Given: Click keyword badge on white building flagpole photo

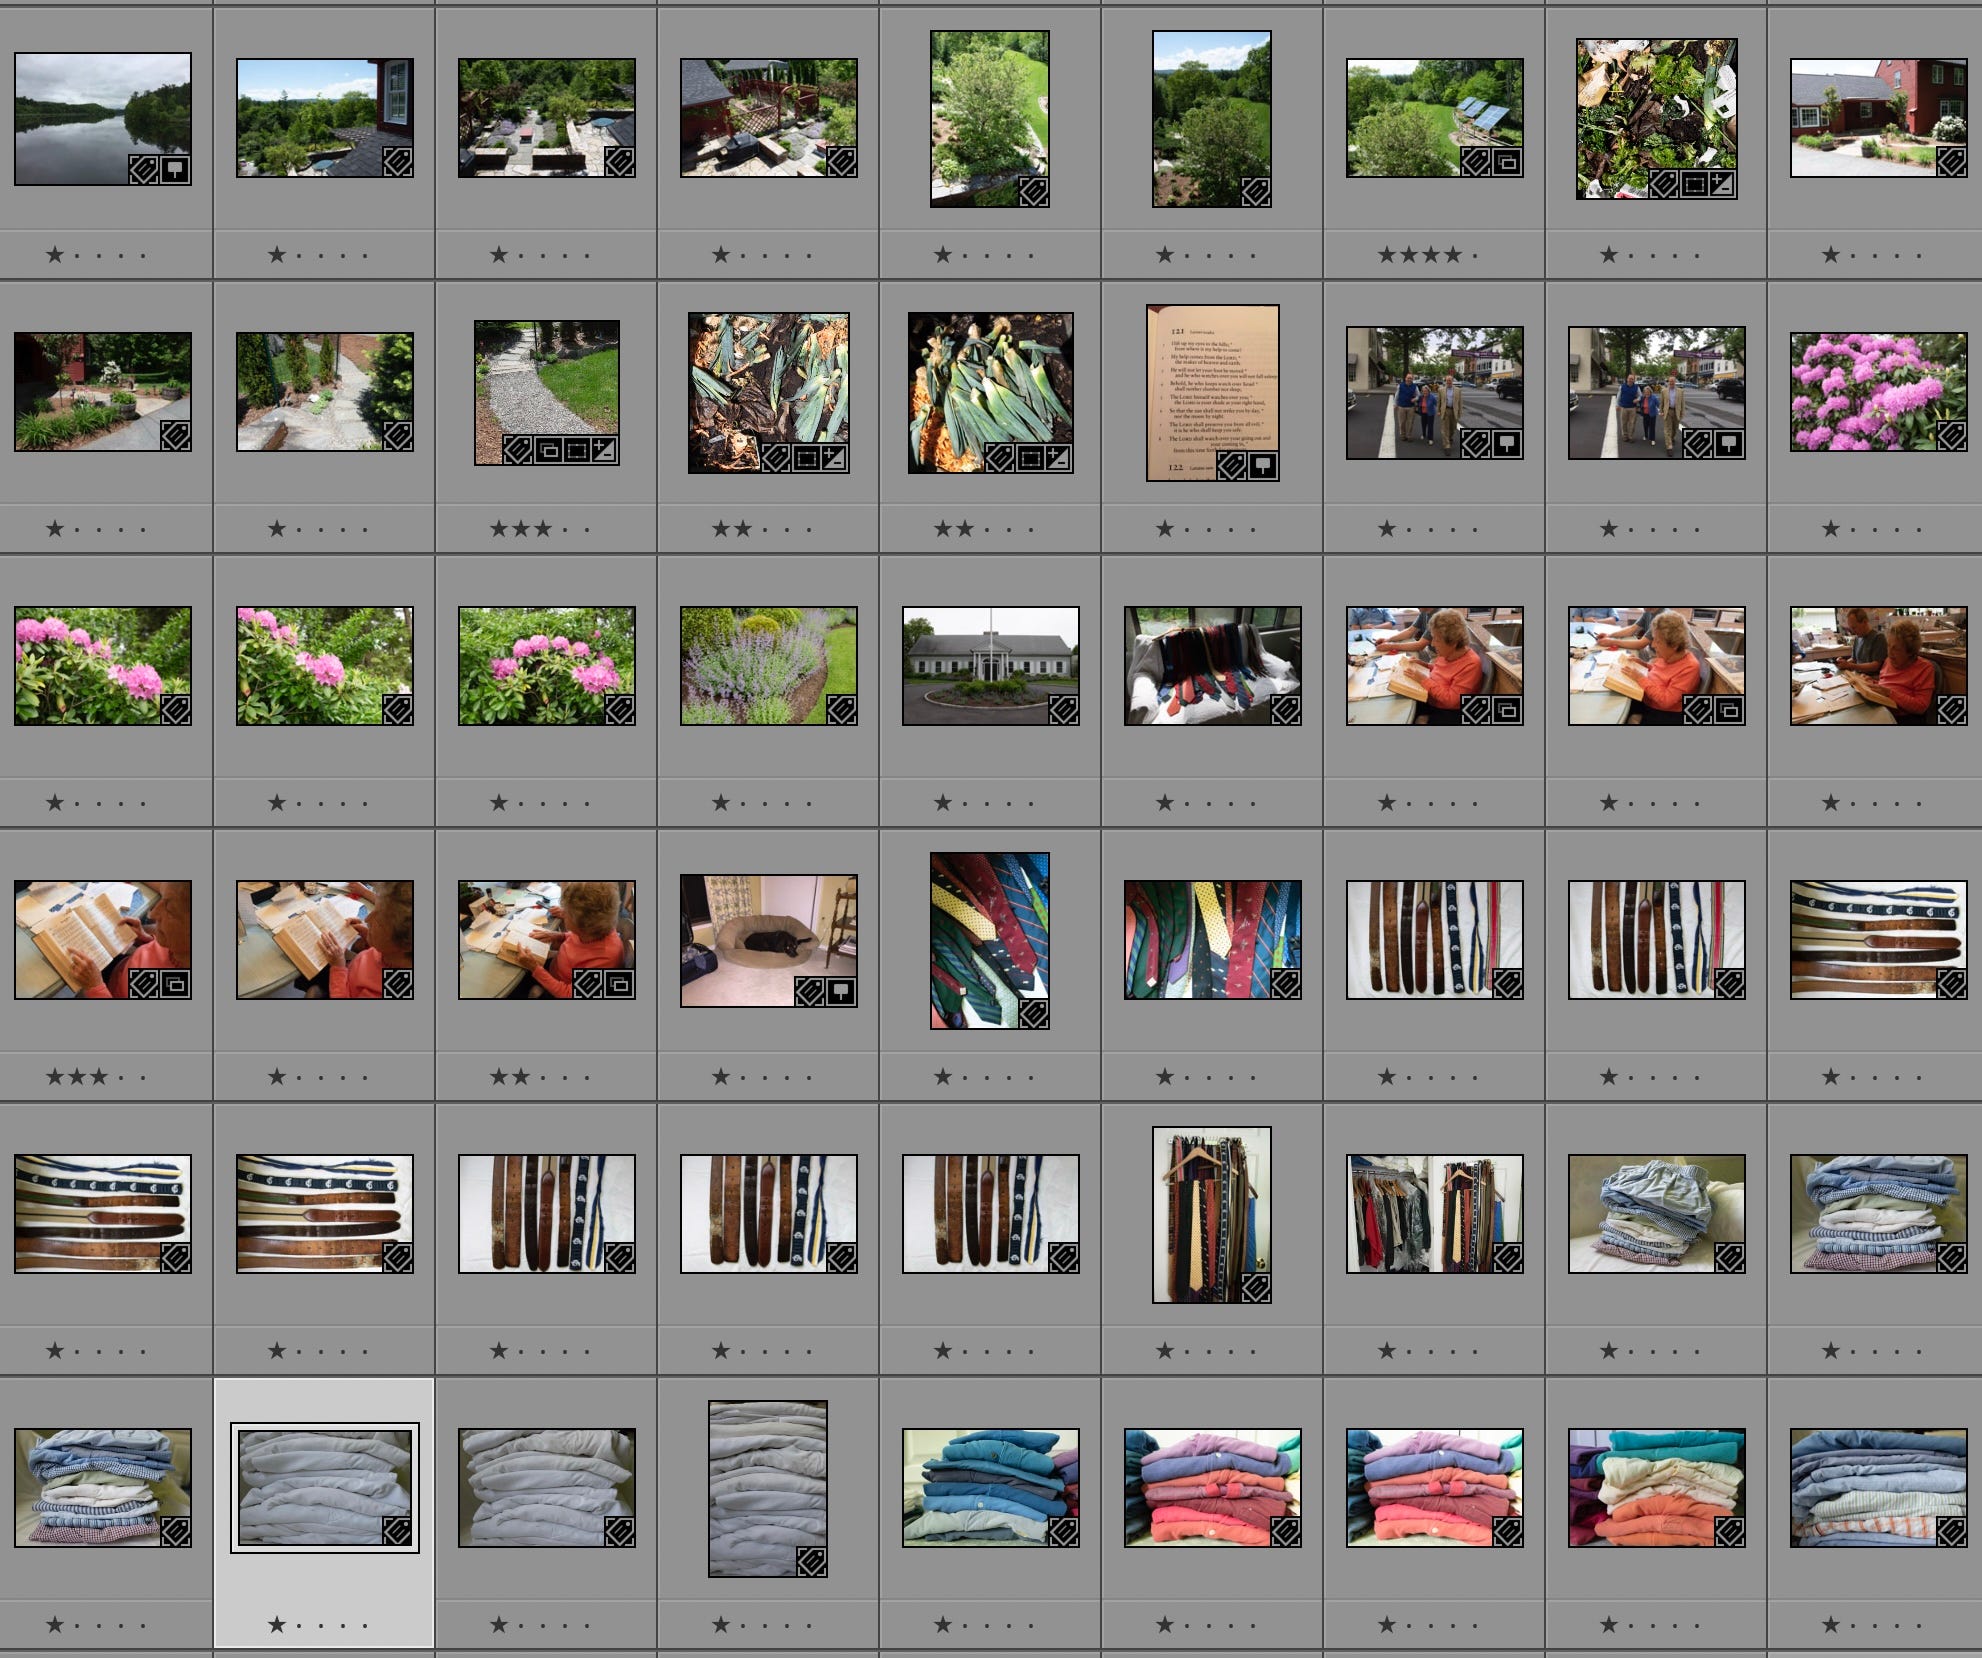Looking at the screenshot, I should [1064, 710].
